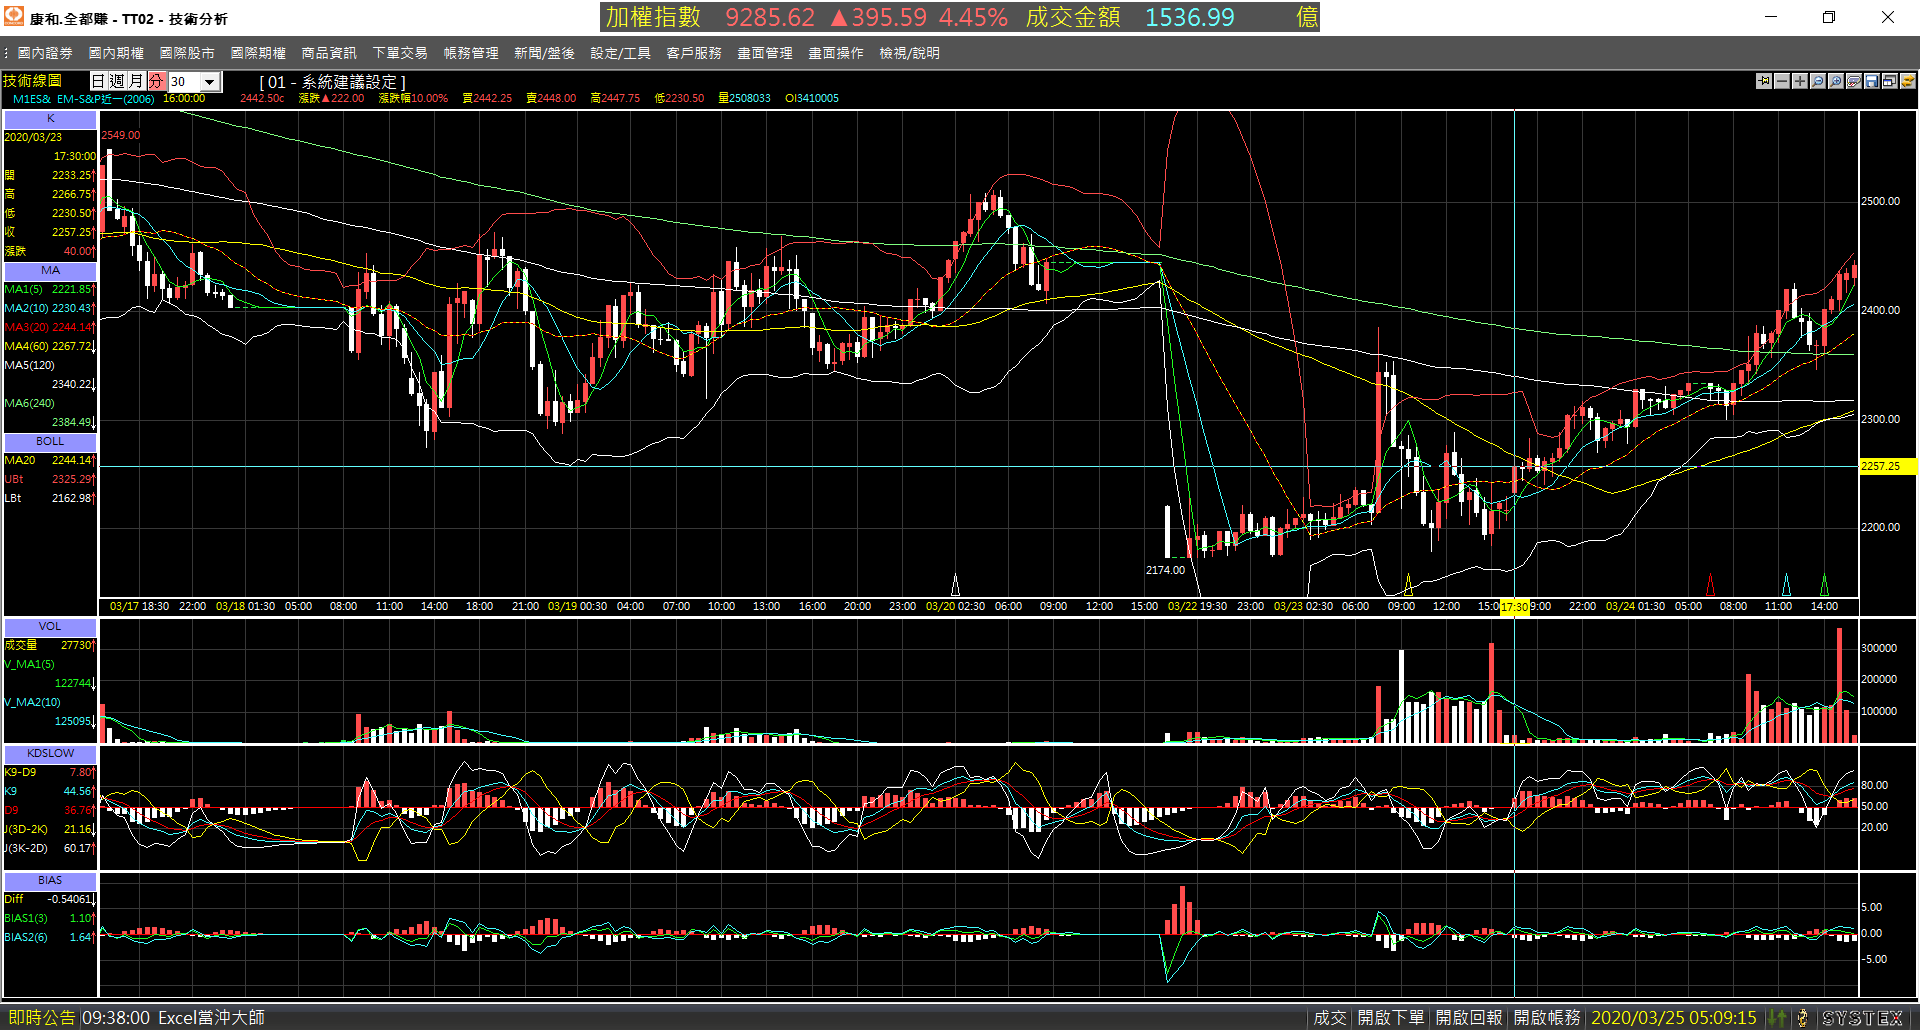Image resolution: width=1920 pixels, height=1030 pixels.
Task: Open the 帳務管理 menu
Action: pos(471,53)
